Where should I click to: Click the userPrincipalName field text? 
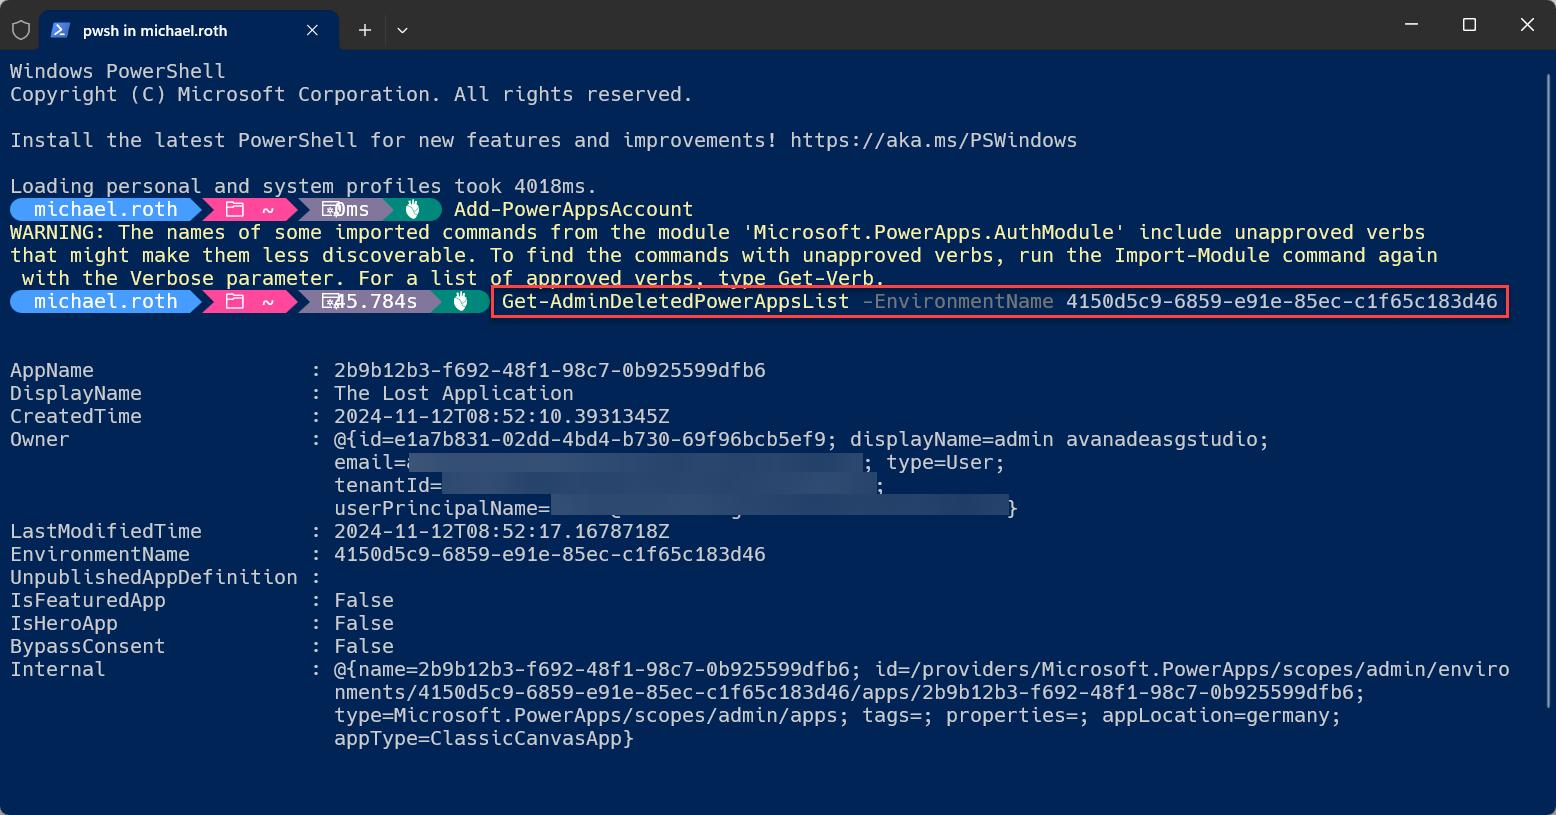[442, 508]
